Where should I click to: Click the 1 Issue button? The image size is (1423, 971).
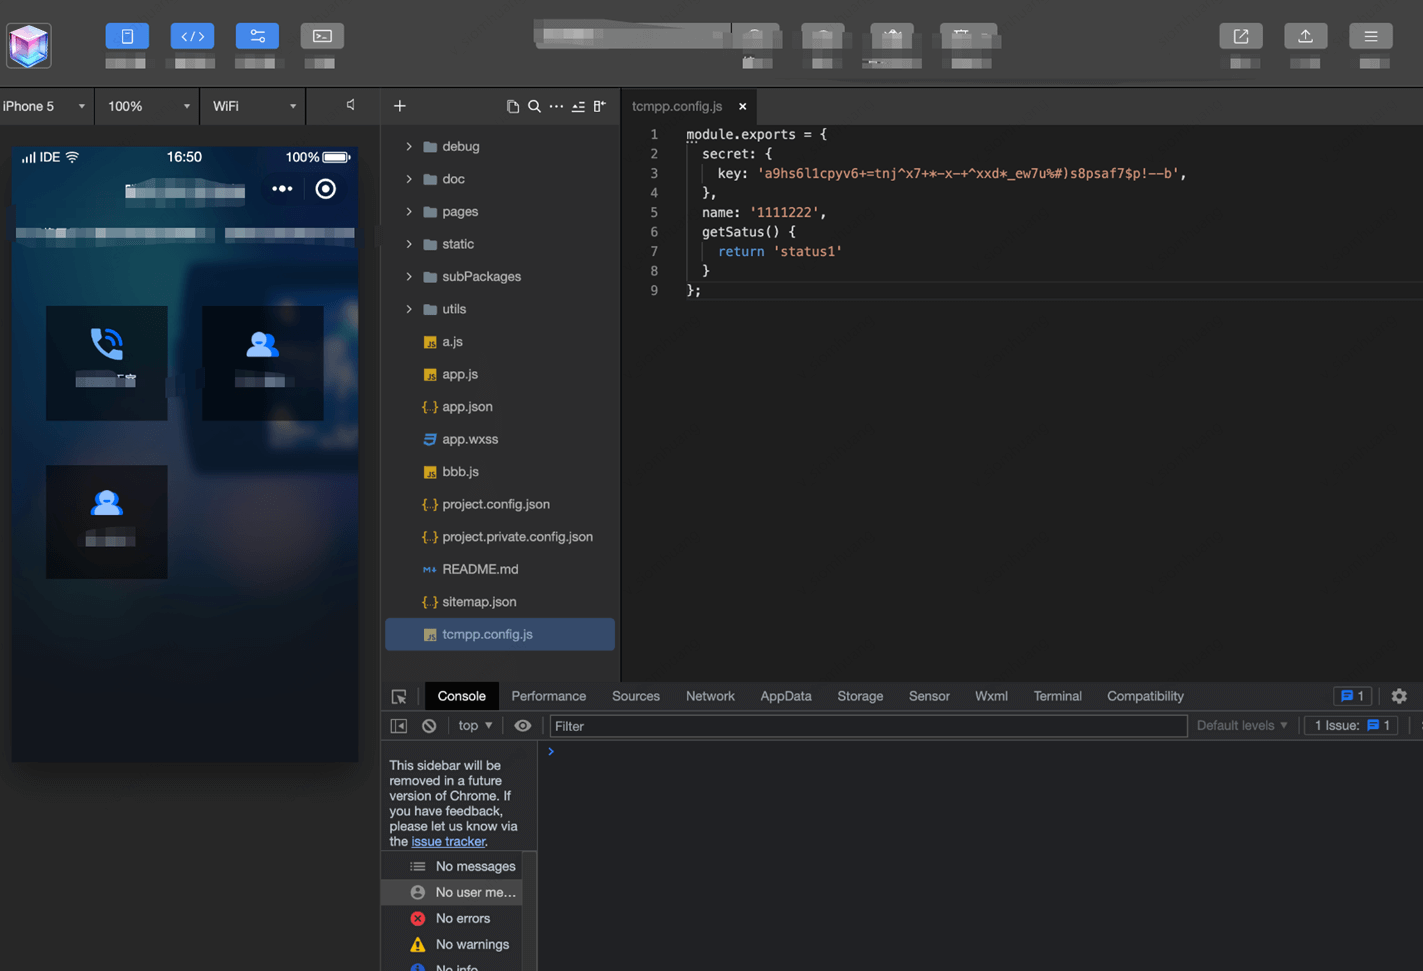tap(1351, 726)
